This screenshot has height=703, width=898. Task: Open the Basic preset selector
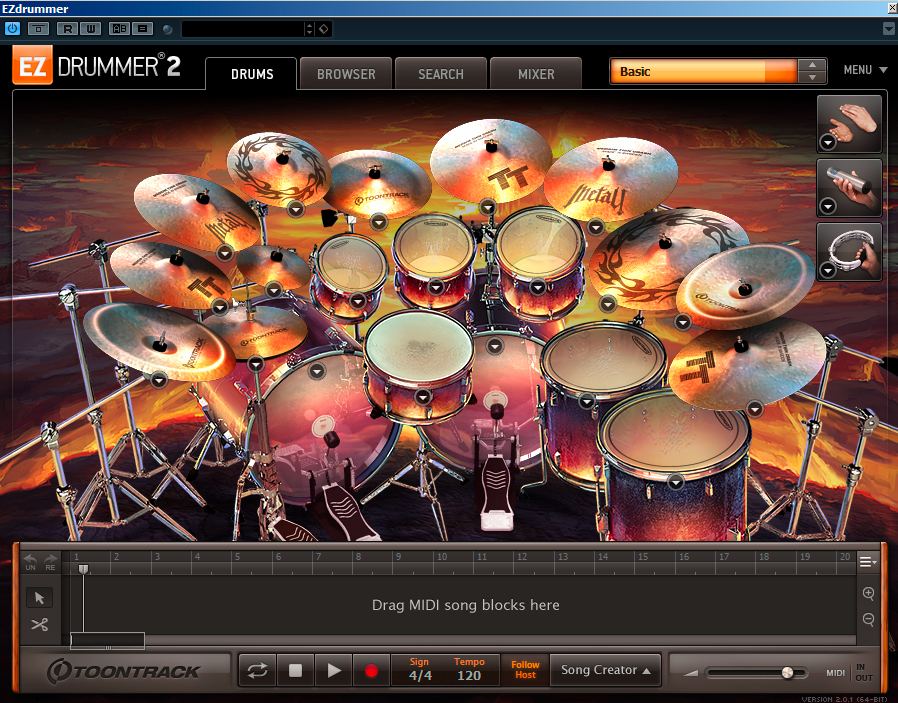coord(704,72)
